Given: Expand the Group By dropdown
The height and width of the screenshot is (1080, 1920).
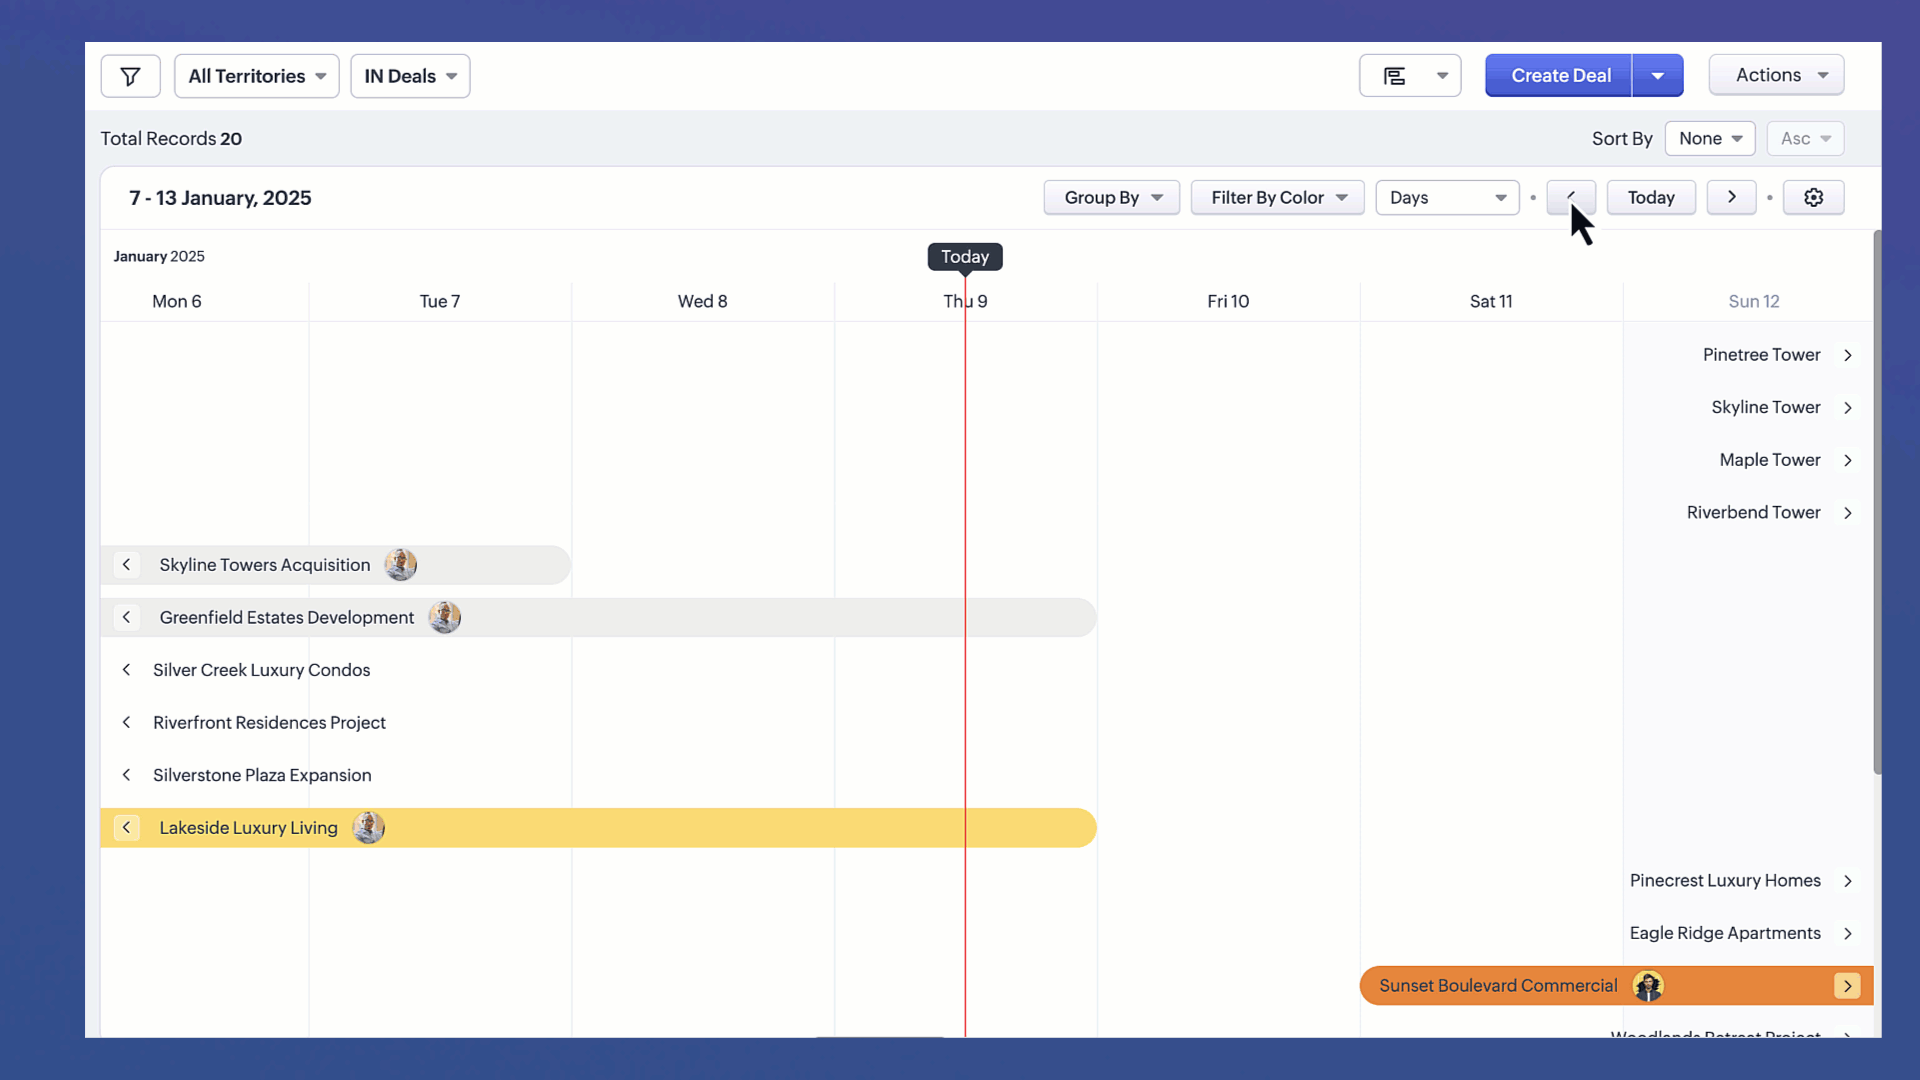Looking at the screenshot, I should (1112, 198).
